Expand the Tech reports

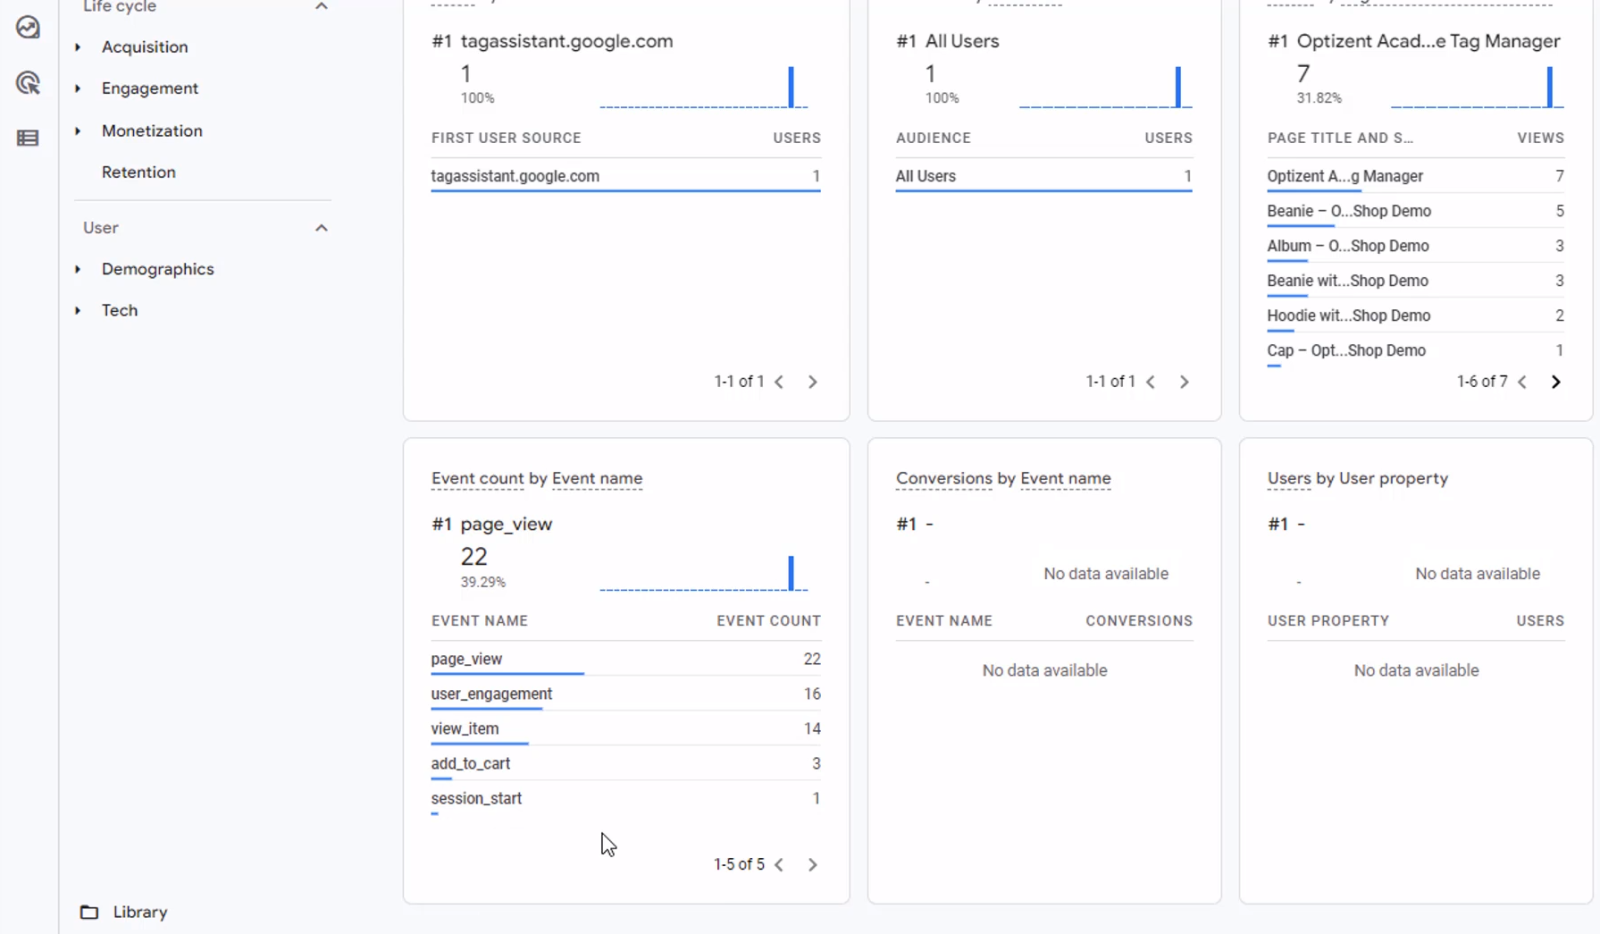pos(119,310)
